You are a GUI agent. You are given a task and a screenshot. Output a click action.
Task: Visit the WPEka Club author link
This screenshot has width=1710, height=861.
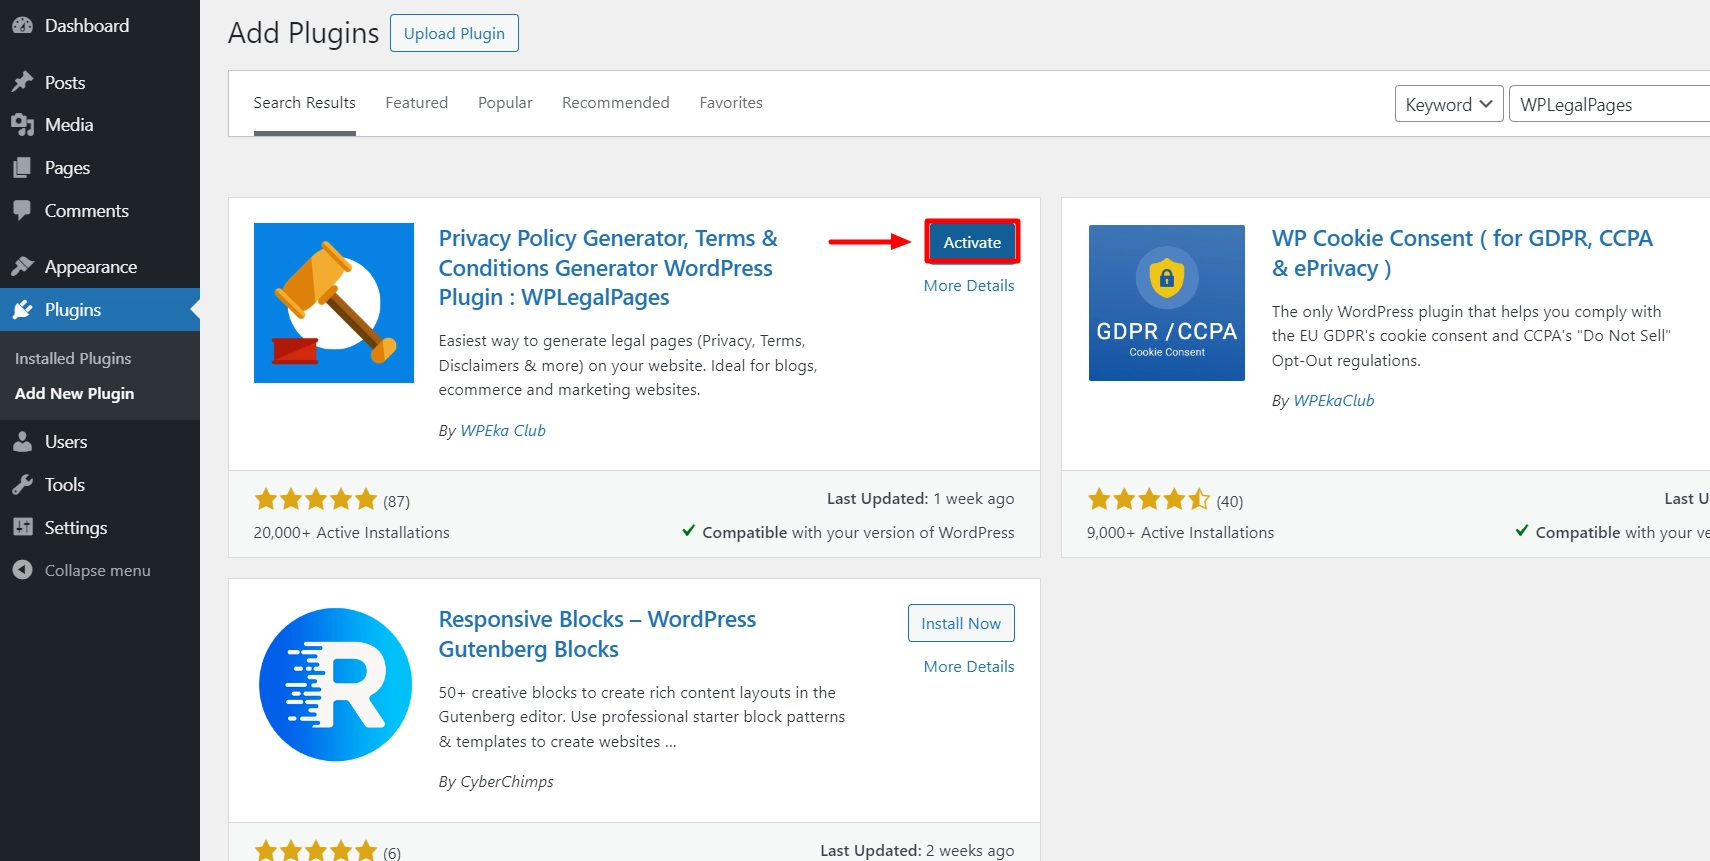pyautogui.click(x=503, y=430)
